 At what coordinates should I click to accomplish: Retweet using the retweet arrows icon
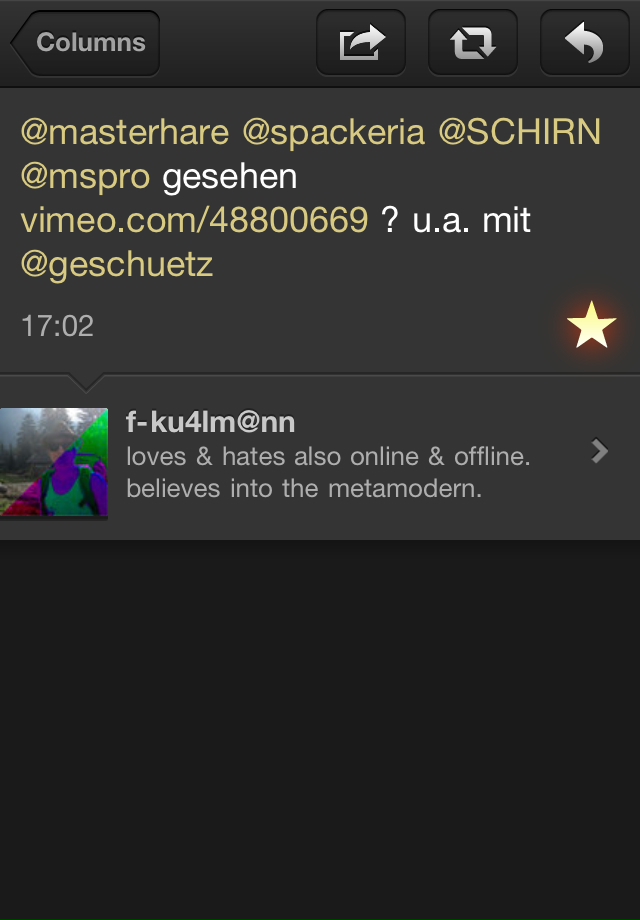pos(473,42)
